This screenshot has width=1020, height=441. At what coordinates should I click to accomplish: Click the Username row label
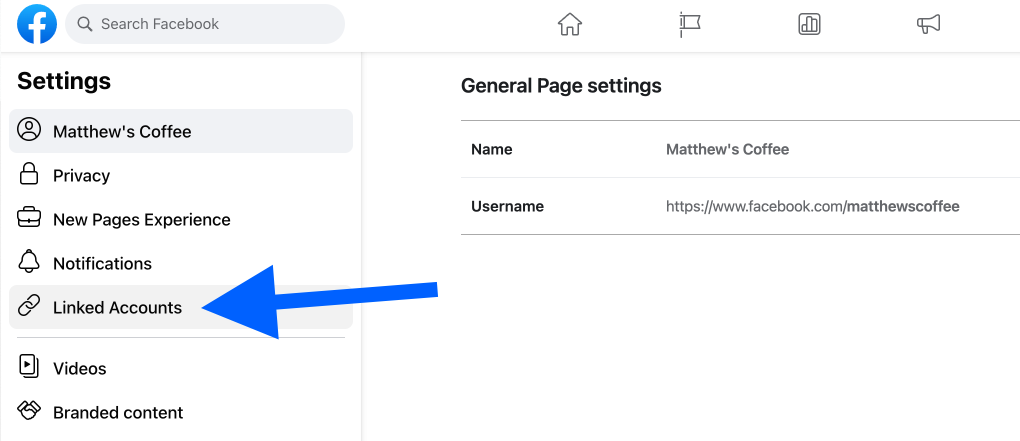(507, 207)
